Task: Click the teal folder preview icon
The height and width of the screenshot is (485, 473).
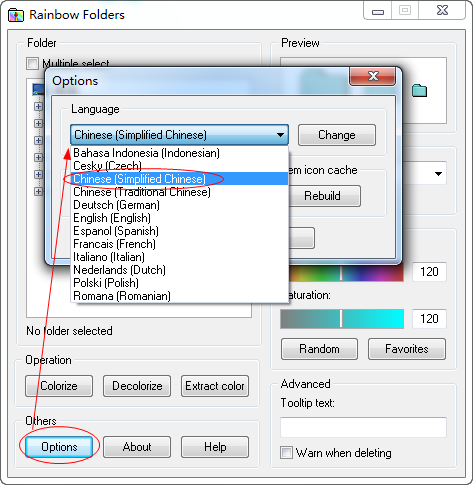Action: pos(419,90)
